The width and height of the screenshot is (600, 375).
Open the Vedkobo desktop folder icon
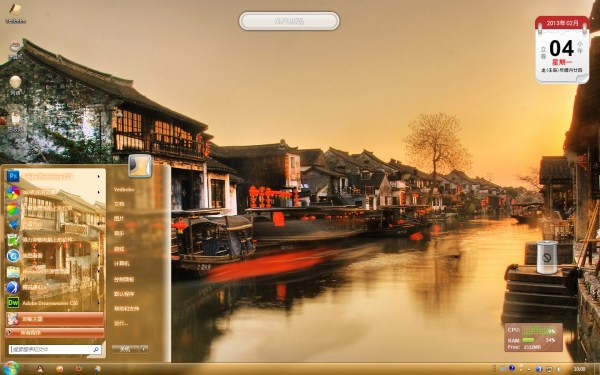pyautogui.click(x=15, y=13)
